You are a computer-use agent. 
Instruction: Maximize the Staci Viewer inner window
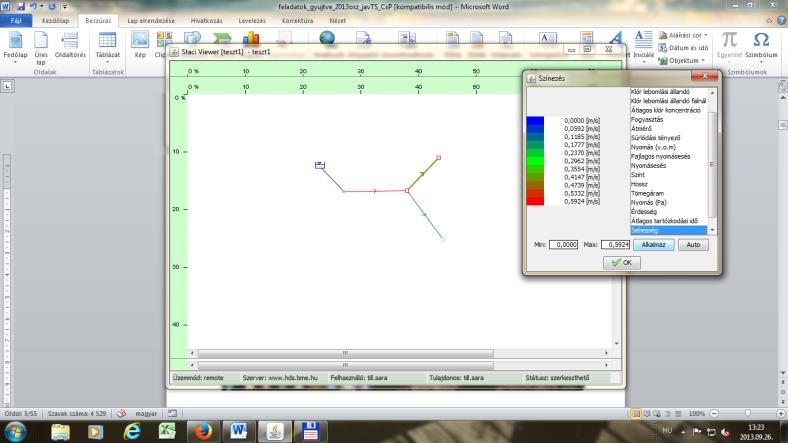point(587,49)
